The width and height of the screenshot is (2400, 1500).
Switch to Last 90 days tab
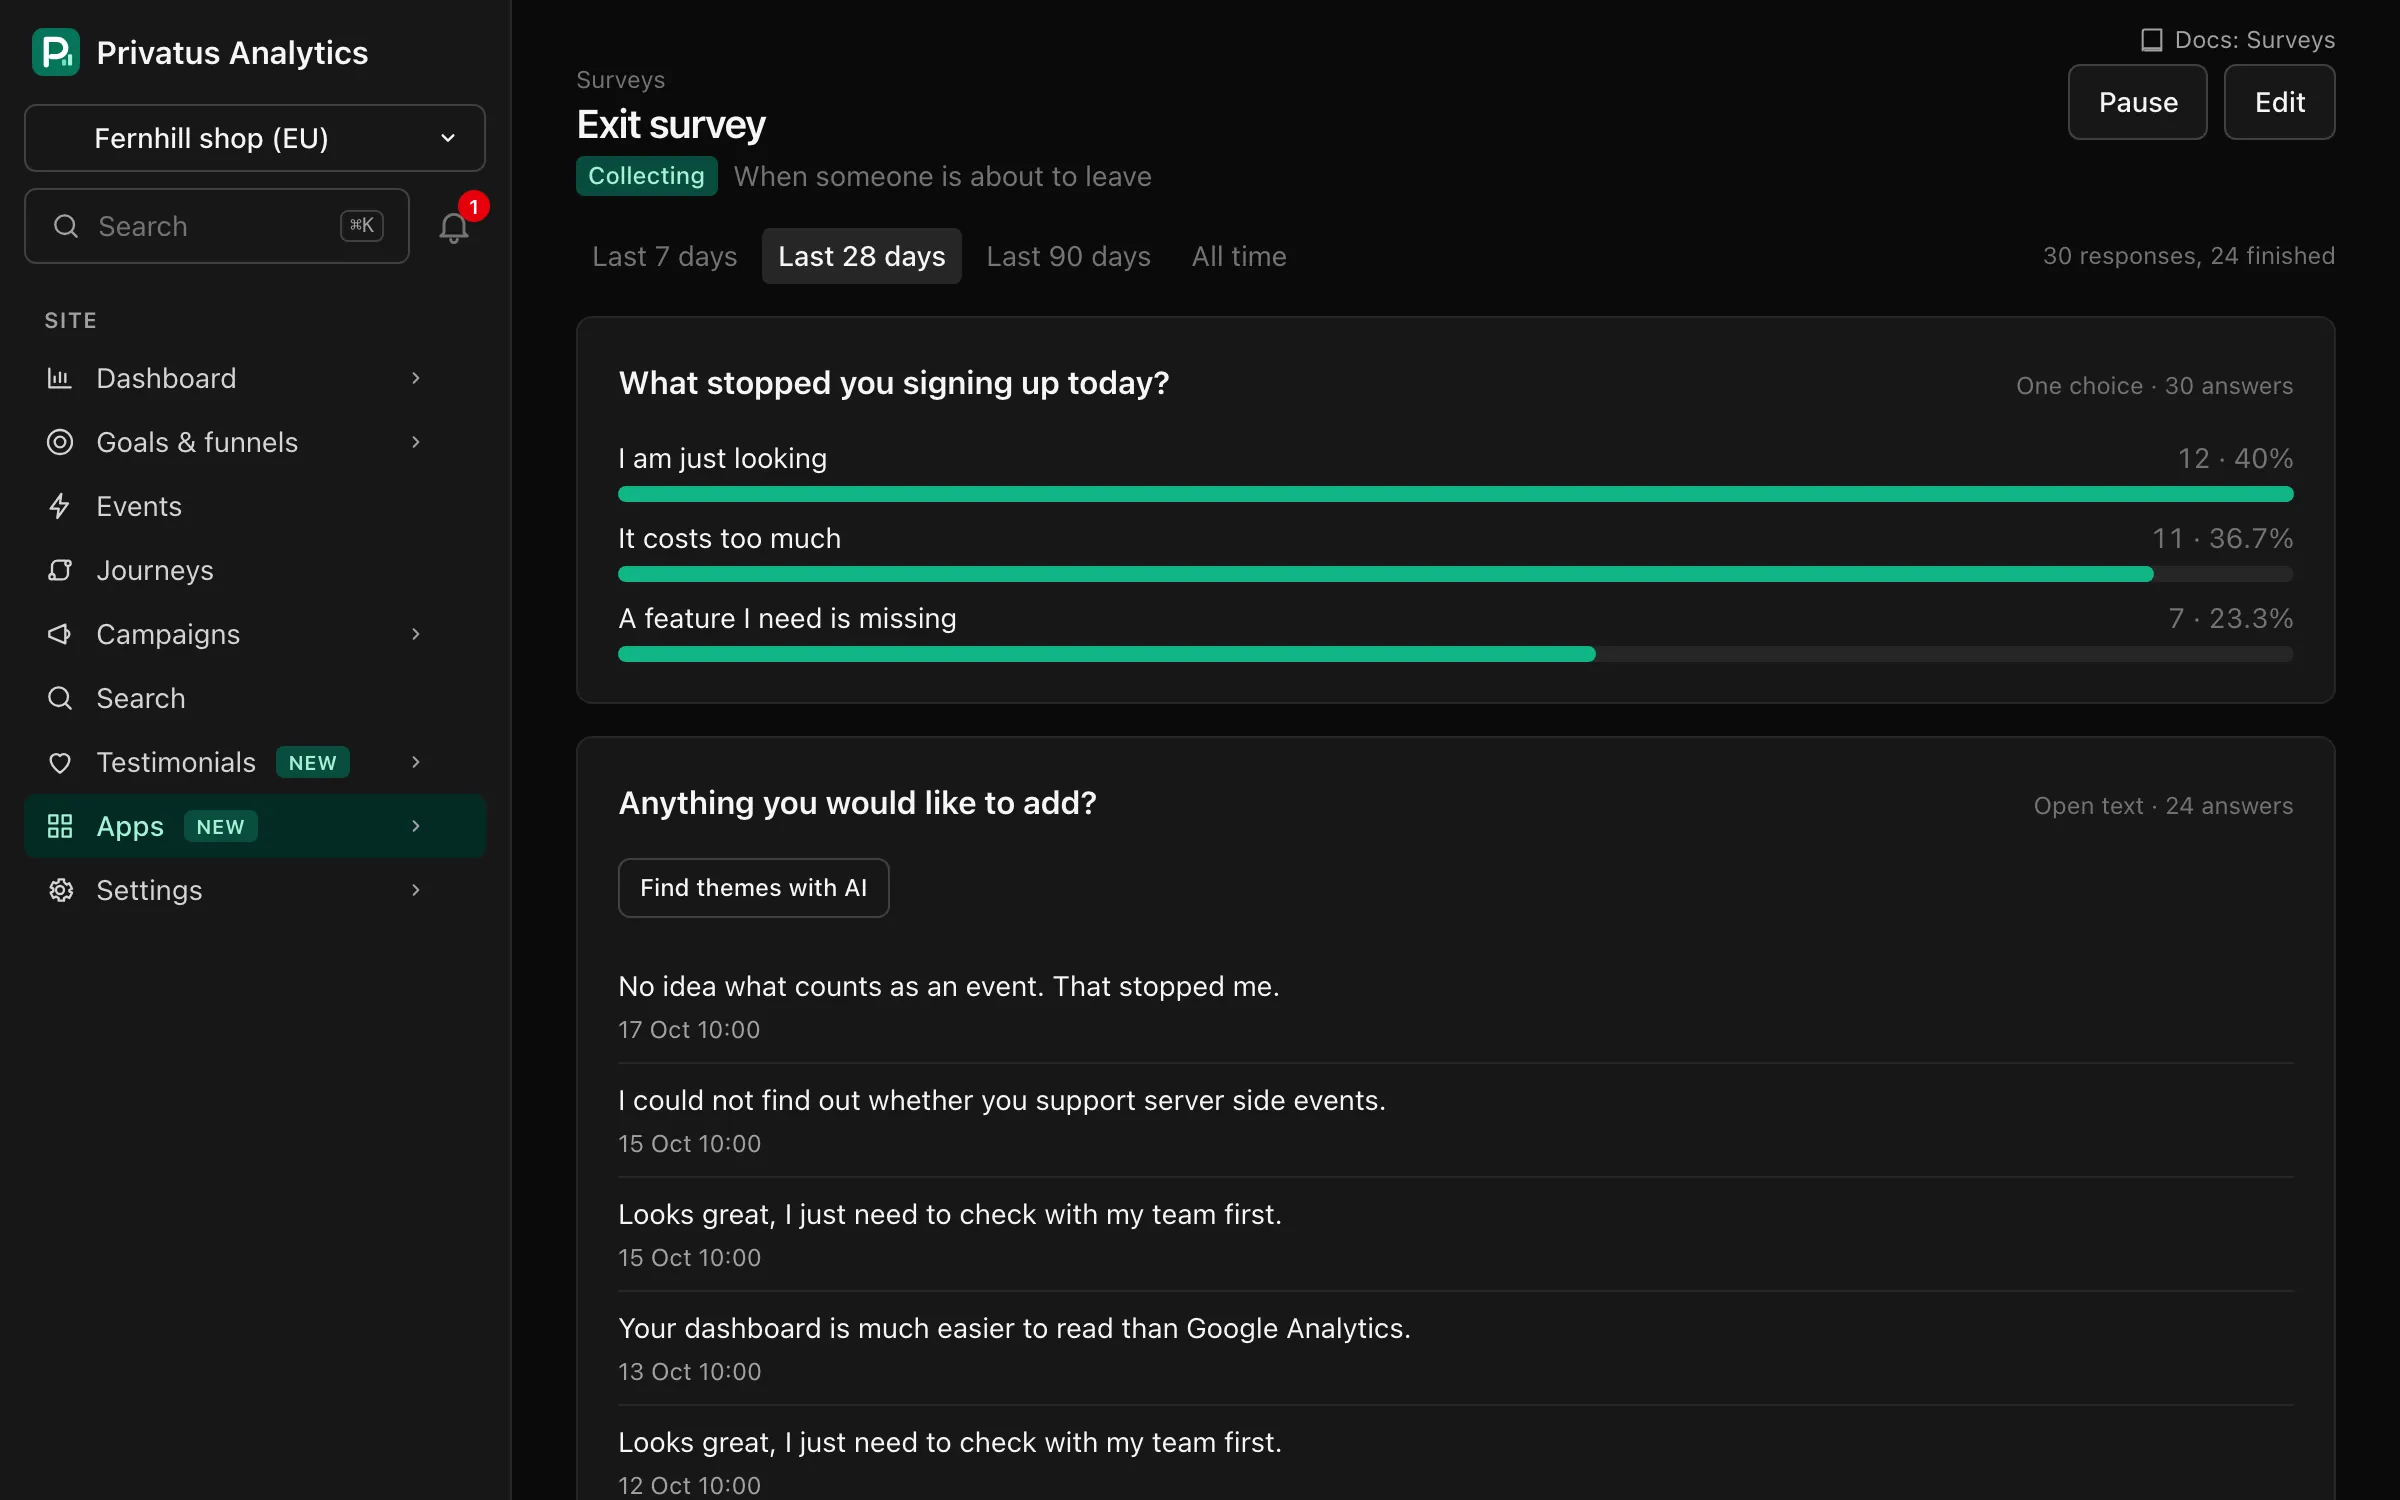1068,256
